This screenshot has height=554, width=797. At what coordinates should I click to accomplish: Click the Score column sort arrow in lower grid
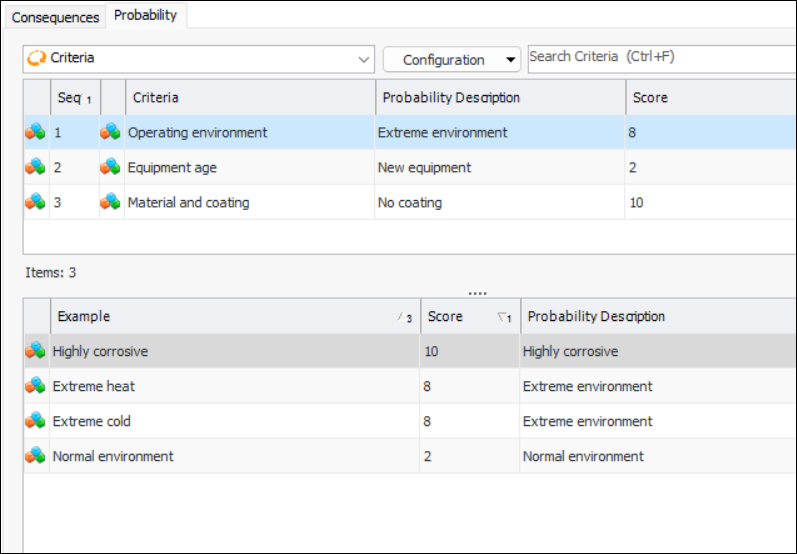click(504, 317)
